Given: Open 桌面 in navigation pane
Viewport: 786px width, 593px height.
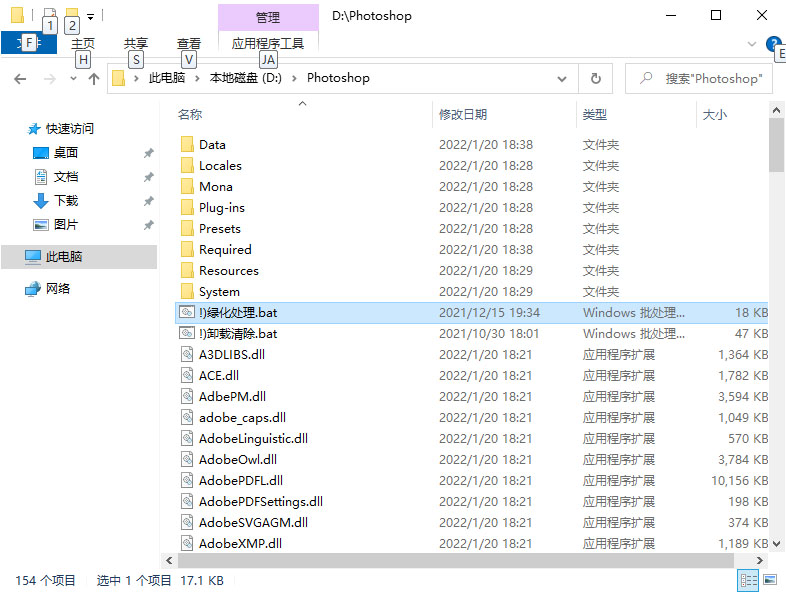Looking at the screenshot, I should click(66, 153).
